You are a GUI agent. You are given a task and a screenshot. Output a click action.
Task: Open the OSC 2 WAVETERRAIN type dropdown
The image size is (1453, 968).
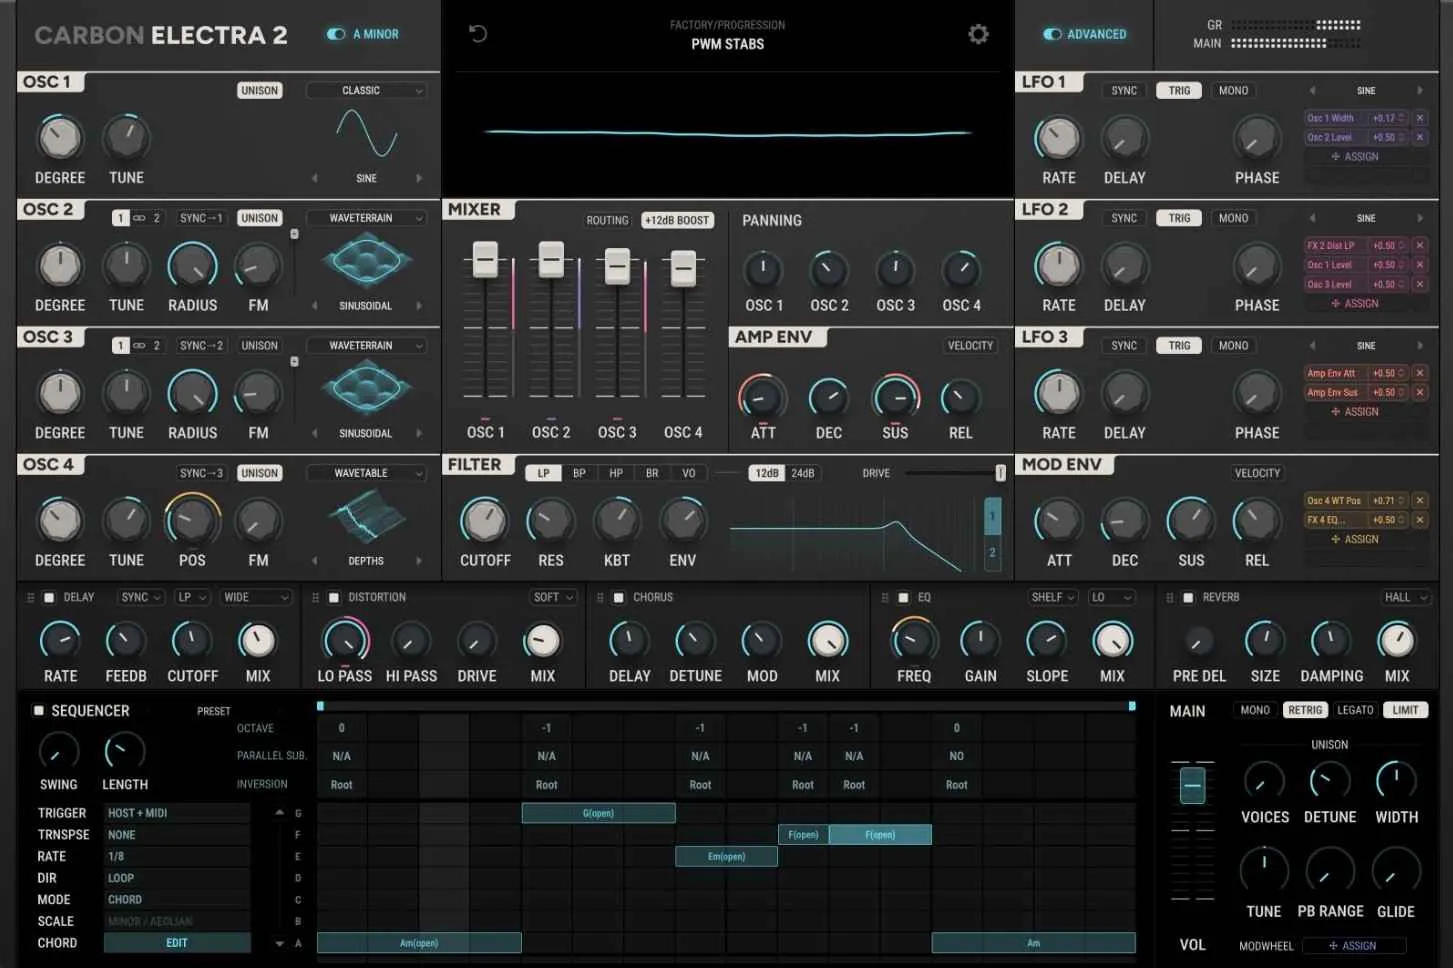366,218
